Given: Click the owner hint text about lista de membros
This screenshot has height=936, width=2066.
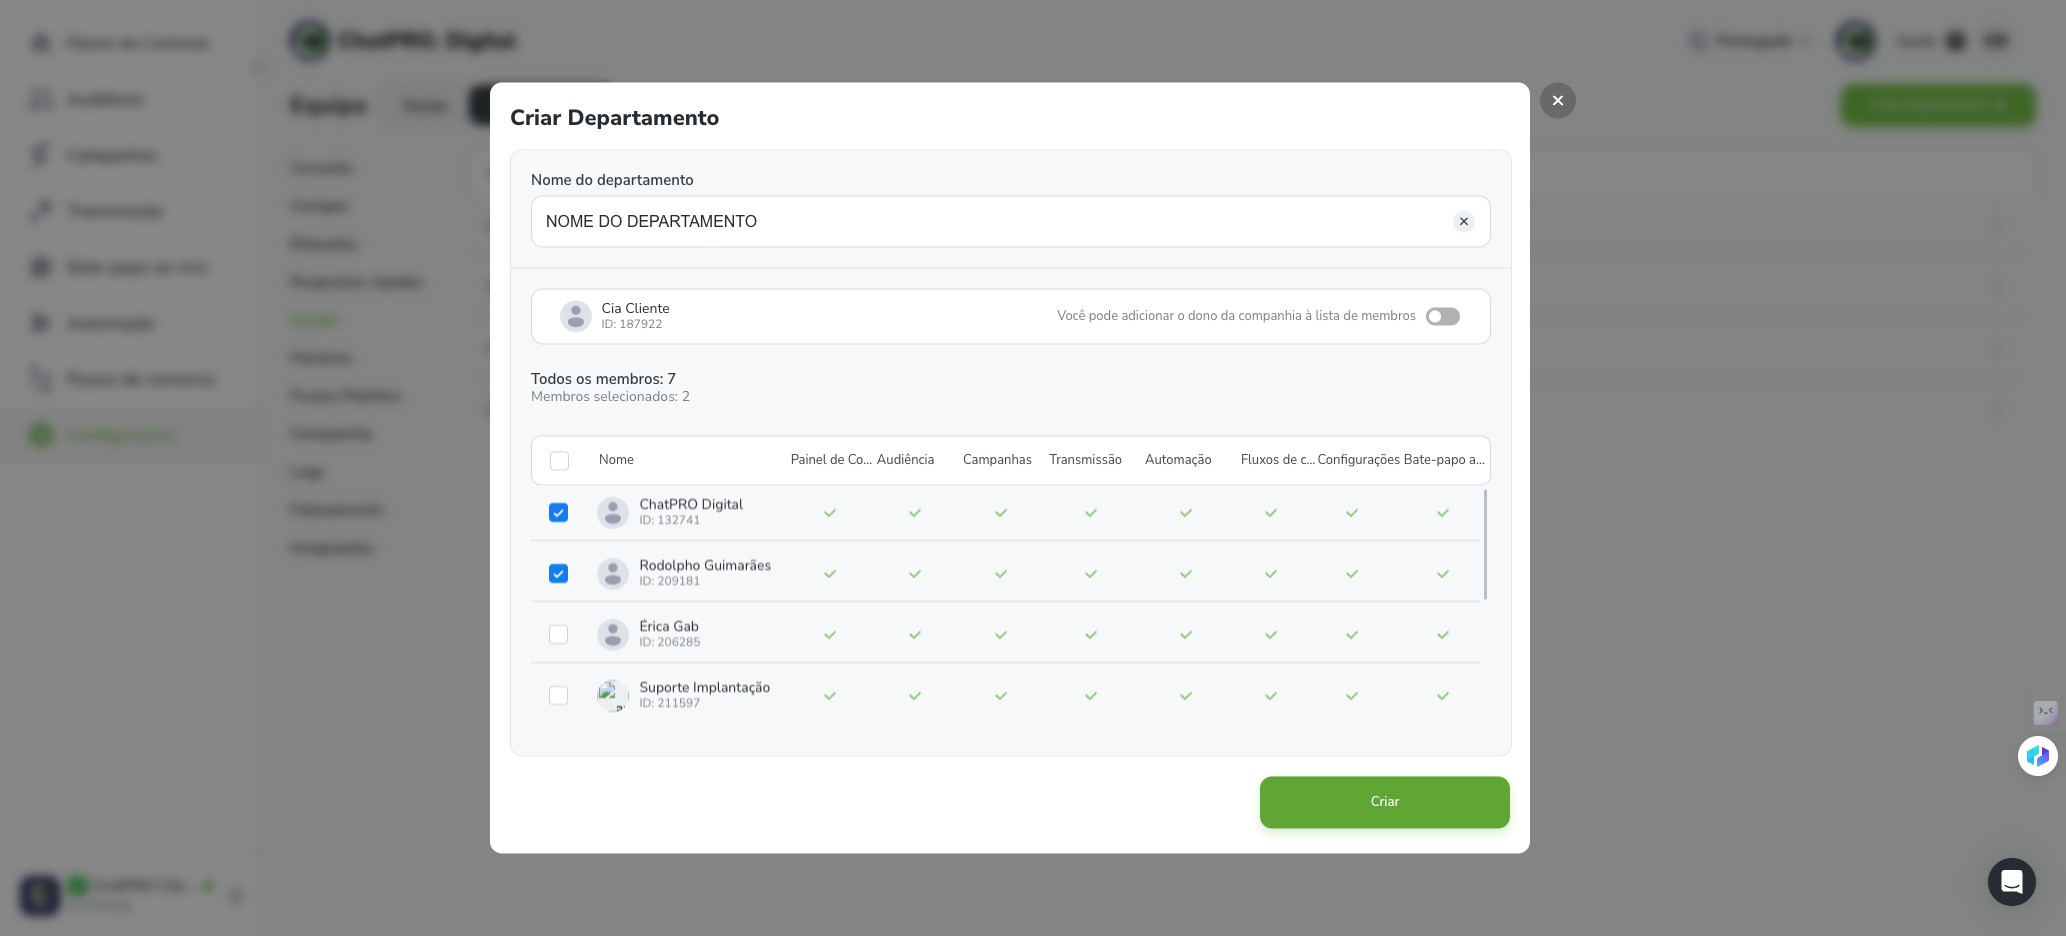Looking at the screenshot, I should point(1236,316).
